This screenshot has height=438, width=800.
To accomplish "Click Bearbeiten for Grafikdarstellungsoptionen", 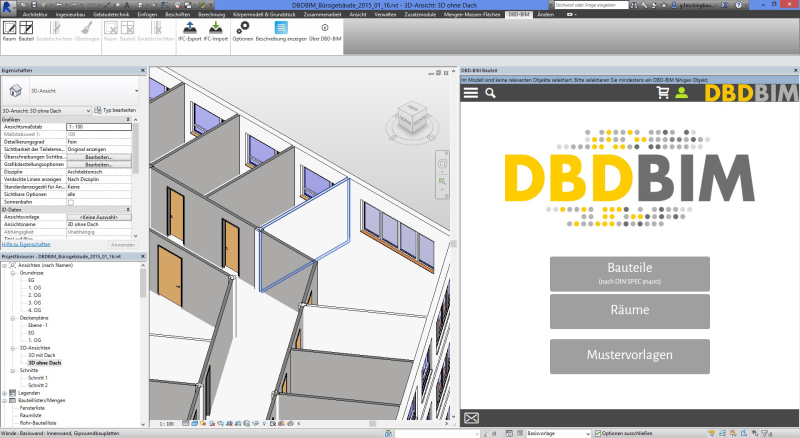I will point(98,164).
